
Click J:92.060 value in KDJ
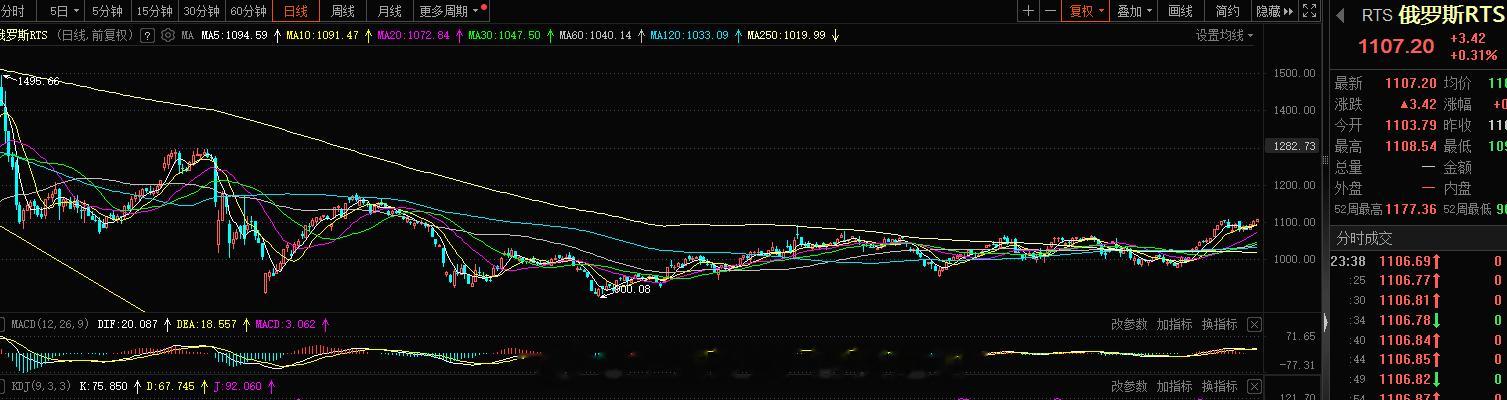click(x=239, y=386)
